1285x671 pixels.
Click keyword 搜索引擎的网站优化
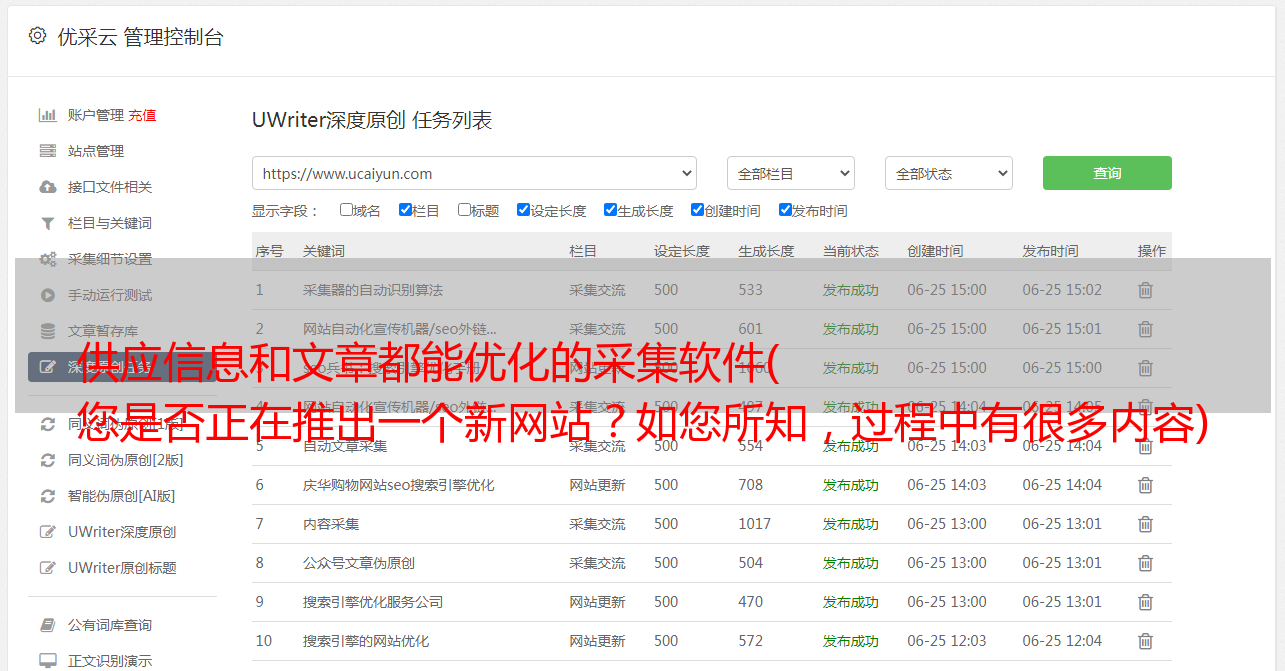pos(366,641)
